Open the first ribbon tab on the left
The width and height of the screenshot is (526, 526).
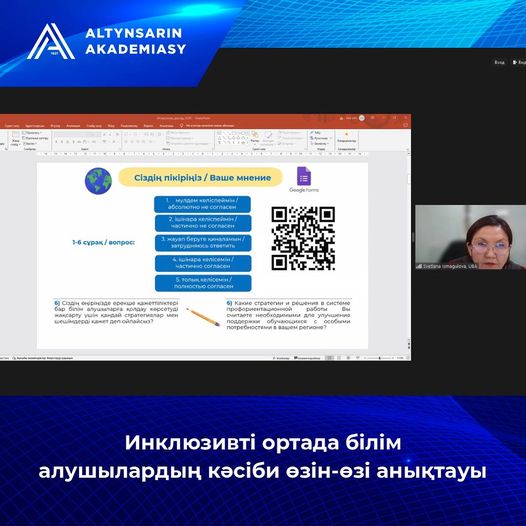(12, 126)
